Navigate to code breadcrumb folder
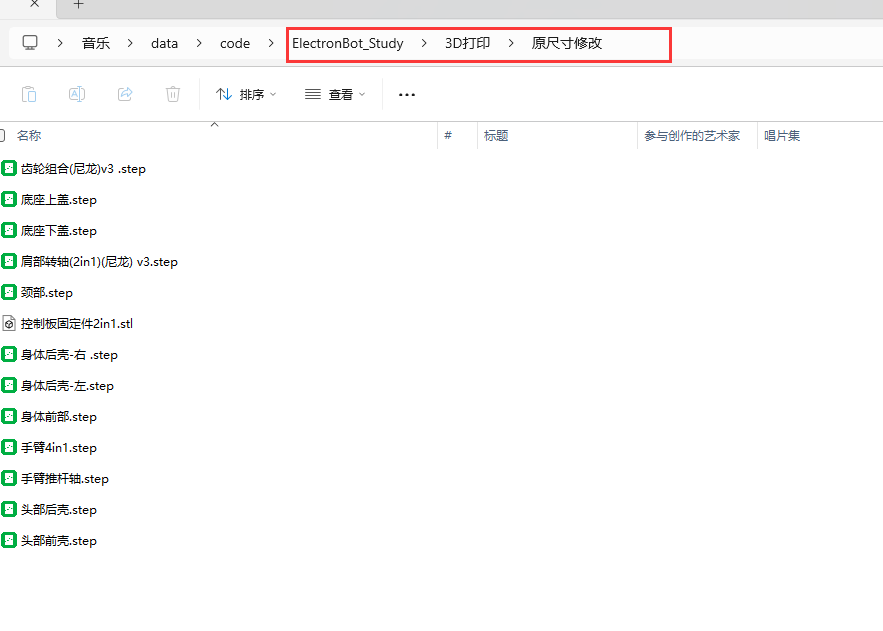883x631 pixels. (235, 43)
